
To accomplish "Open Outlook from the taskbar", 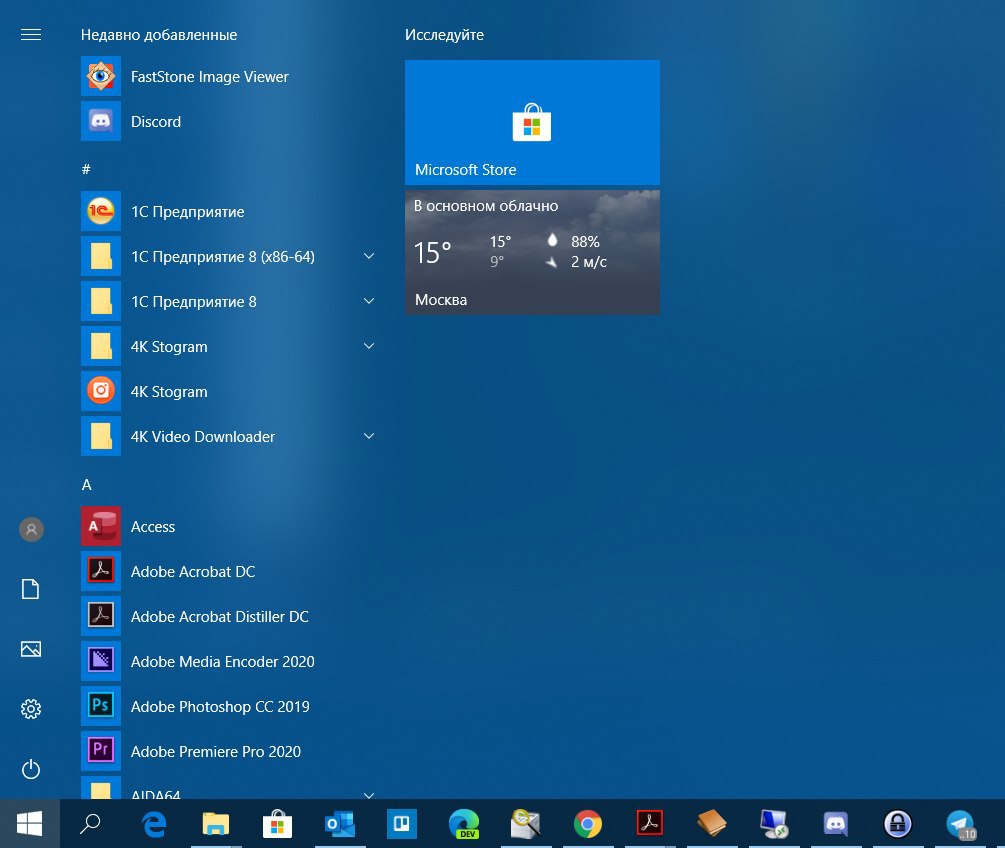I will pyautogui.click(x=340, y=824).
